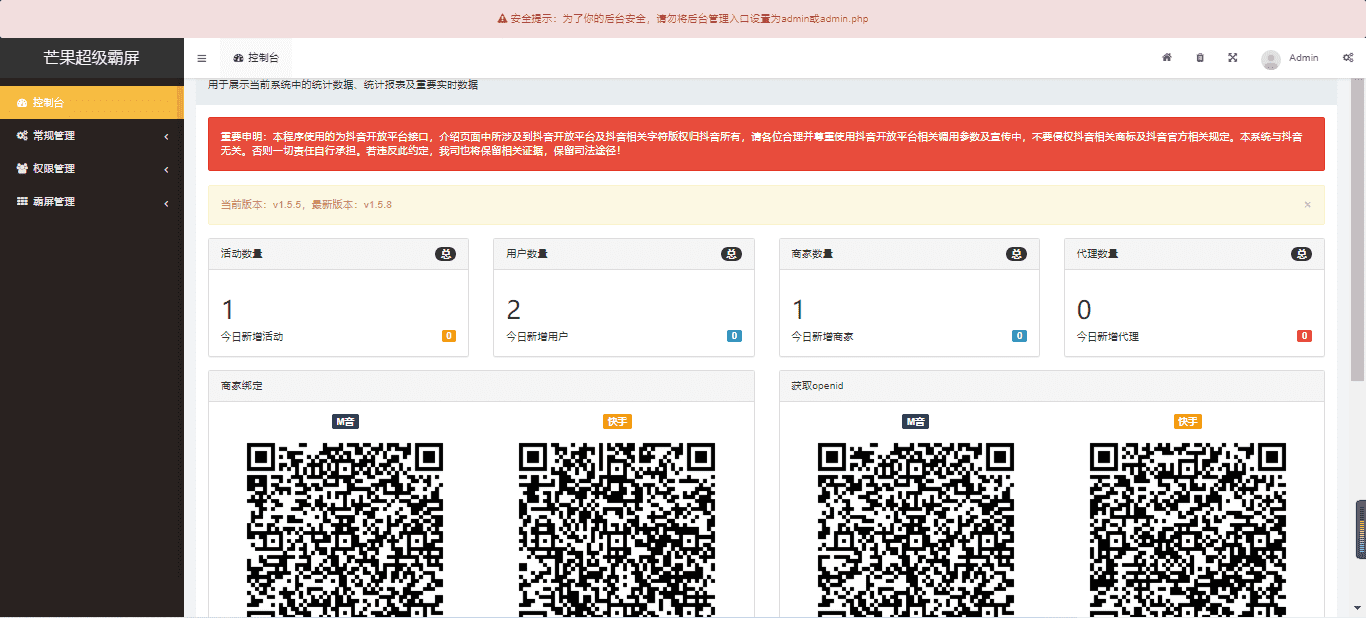Screen dimensions: 1366x618
Task: Click the 获取openid panel header
Action: click(x=1052, y=386)
